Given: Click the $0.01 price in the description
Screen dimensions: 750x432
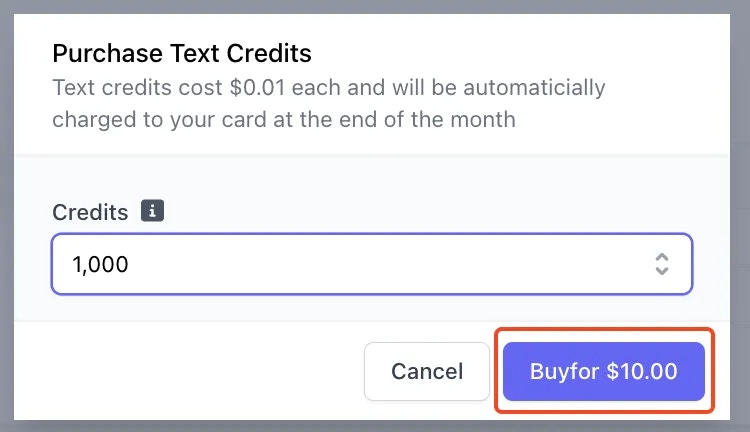Looking at the screenshot, I should (257, 88).
